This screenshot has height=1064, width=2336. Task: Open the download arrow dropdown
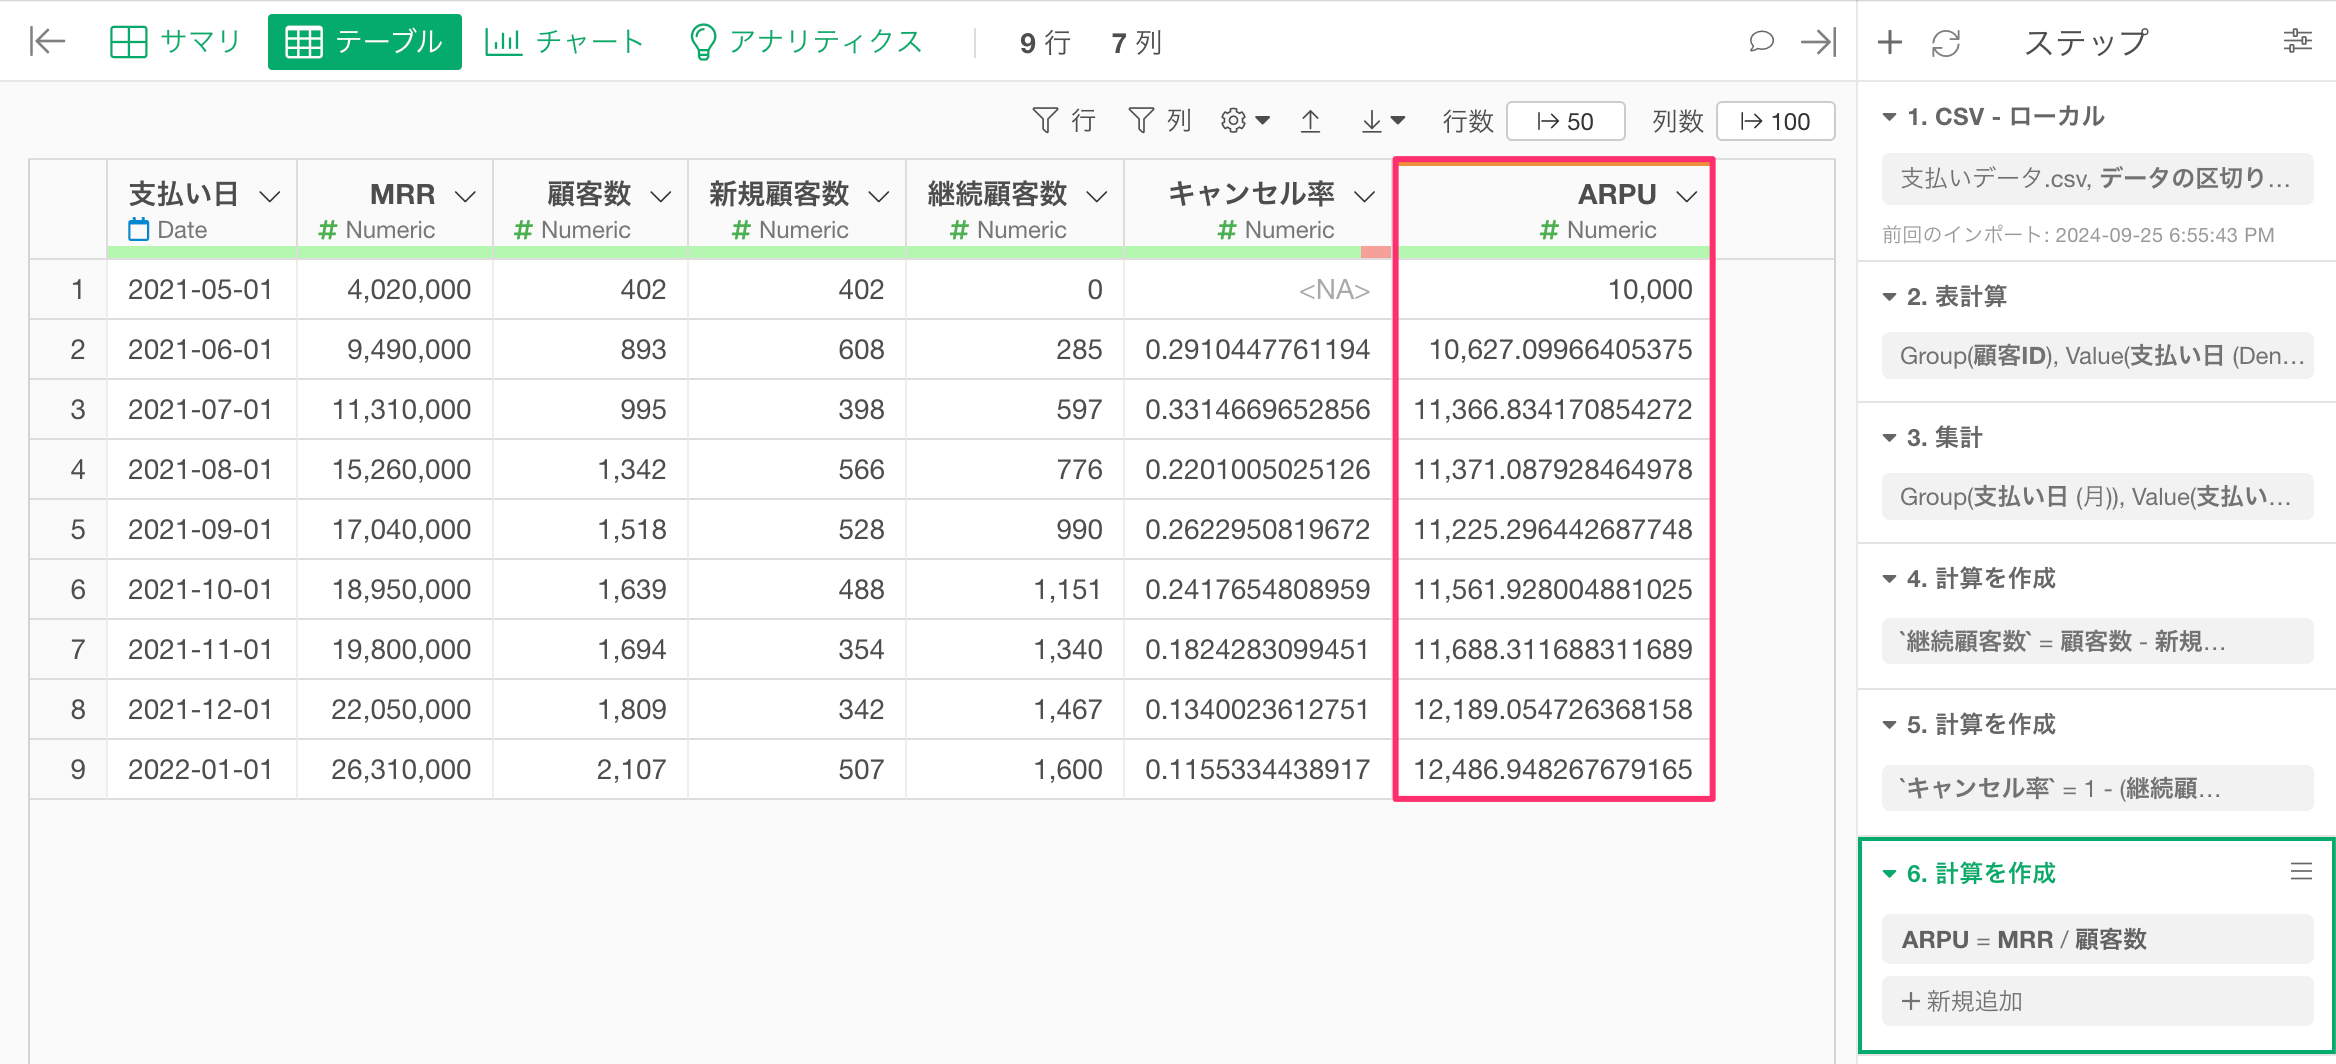tap(1383, 121)
